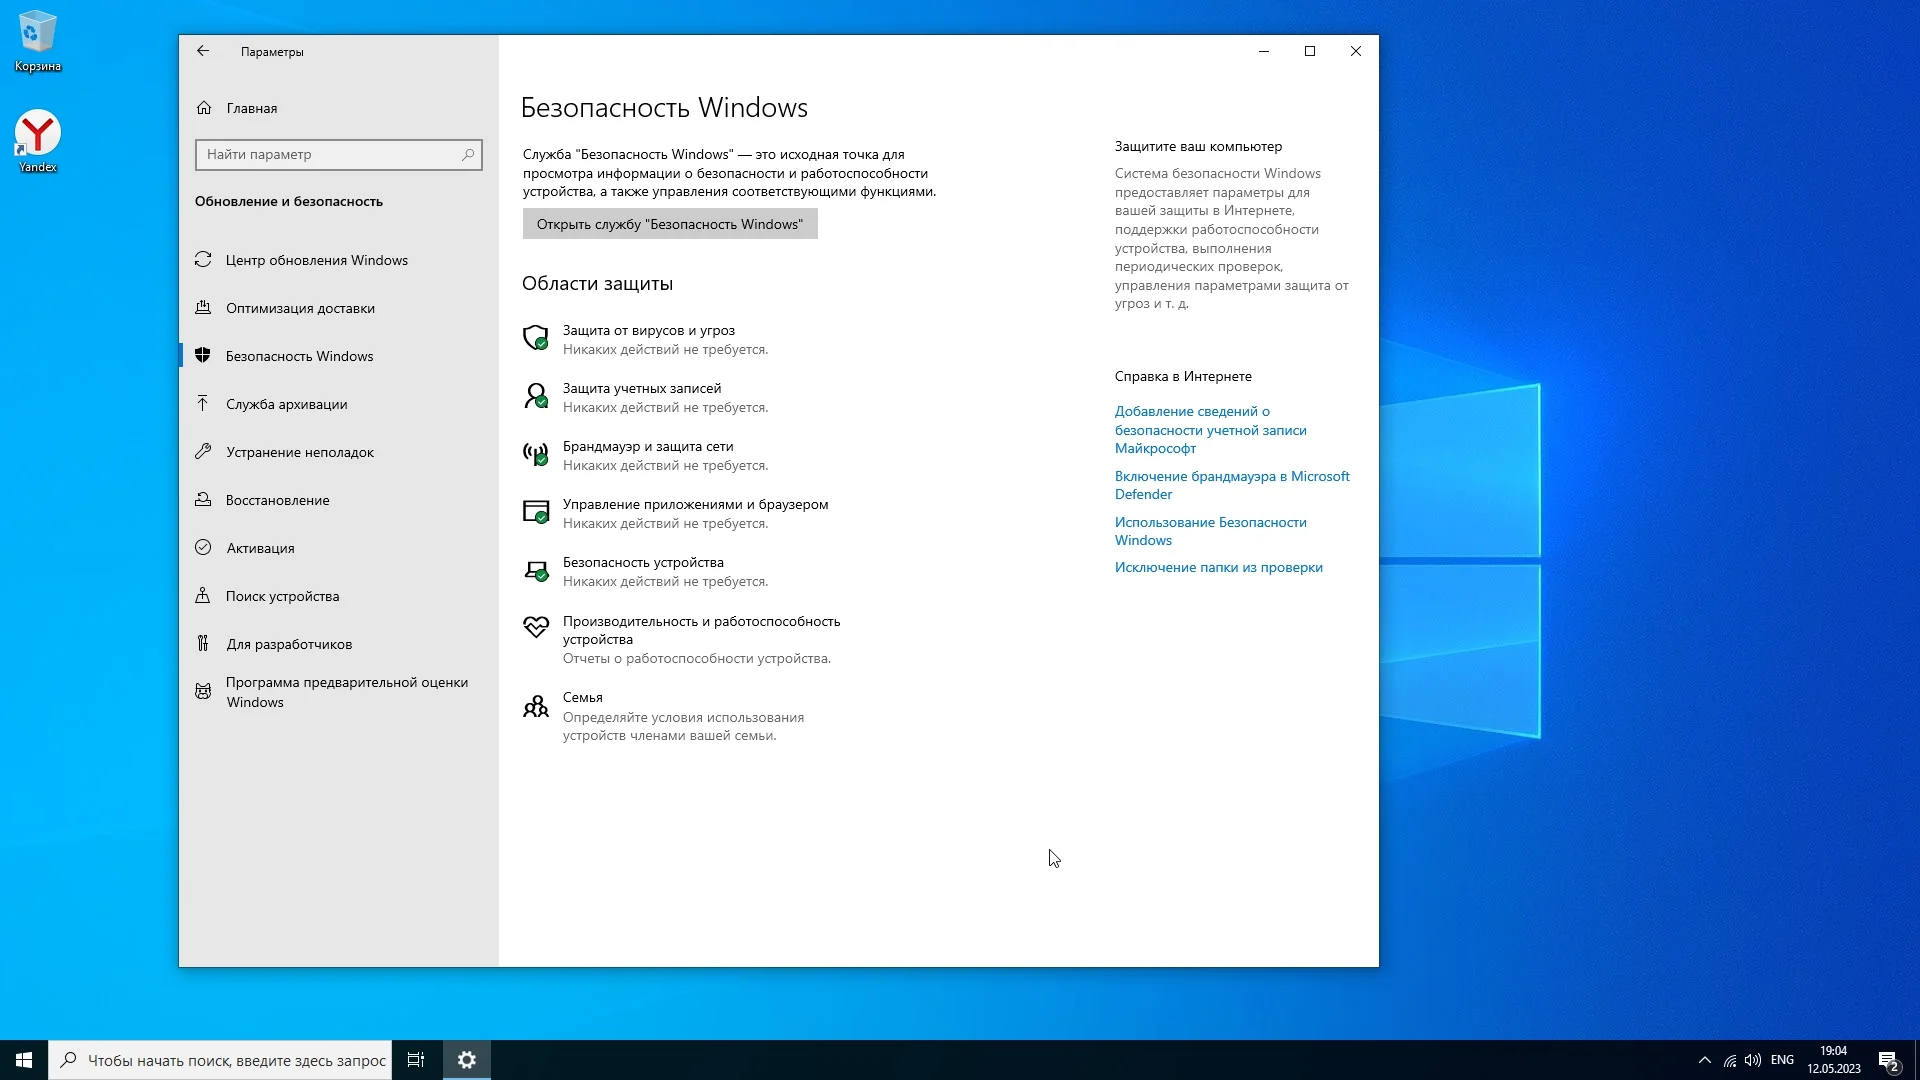
Task: Click the back arrow in Settings
Action: (203, 51)
